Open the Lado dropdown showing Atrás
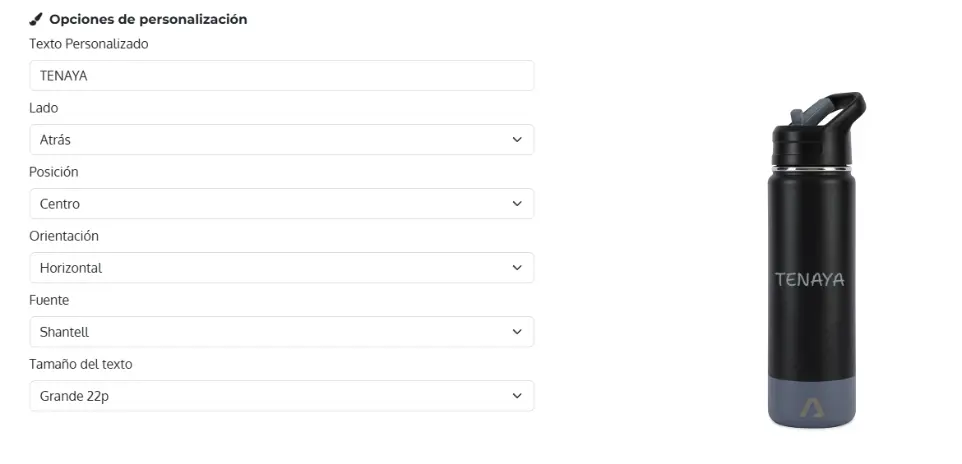 pyautogui.click(x=270, y=140)
